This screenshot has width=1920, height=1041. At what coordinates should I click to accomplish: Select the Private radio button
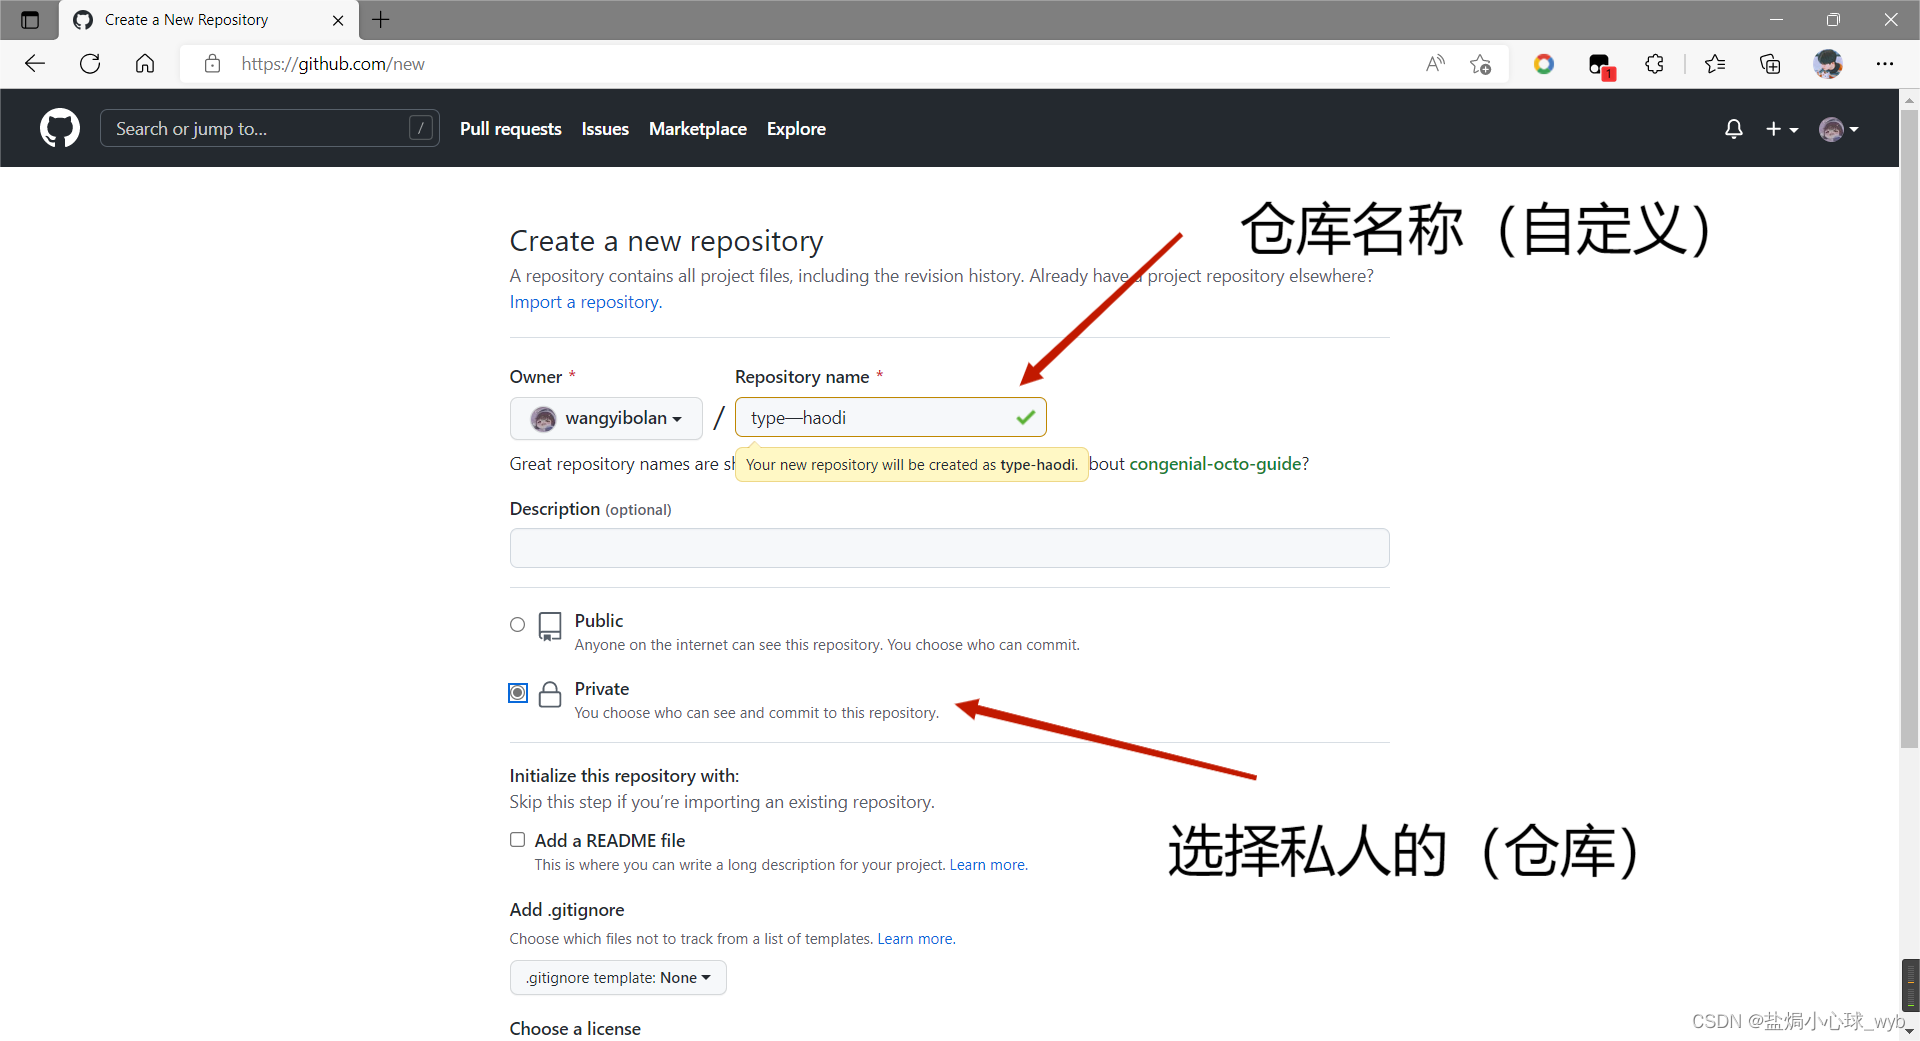tap(518, 692)
